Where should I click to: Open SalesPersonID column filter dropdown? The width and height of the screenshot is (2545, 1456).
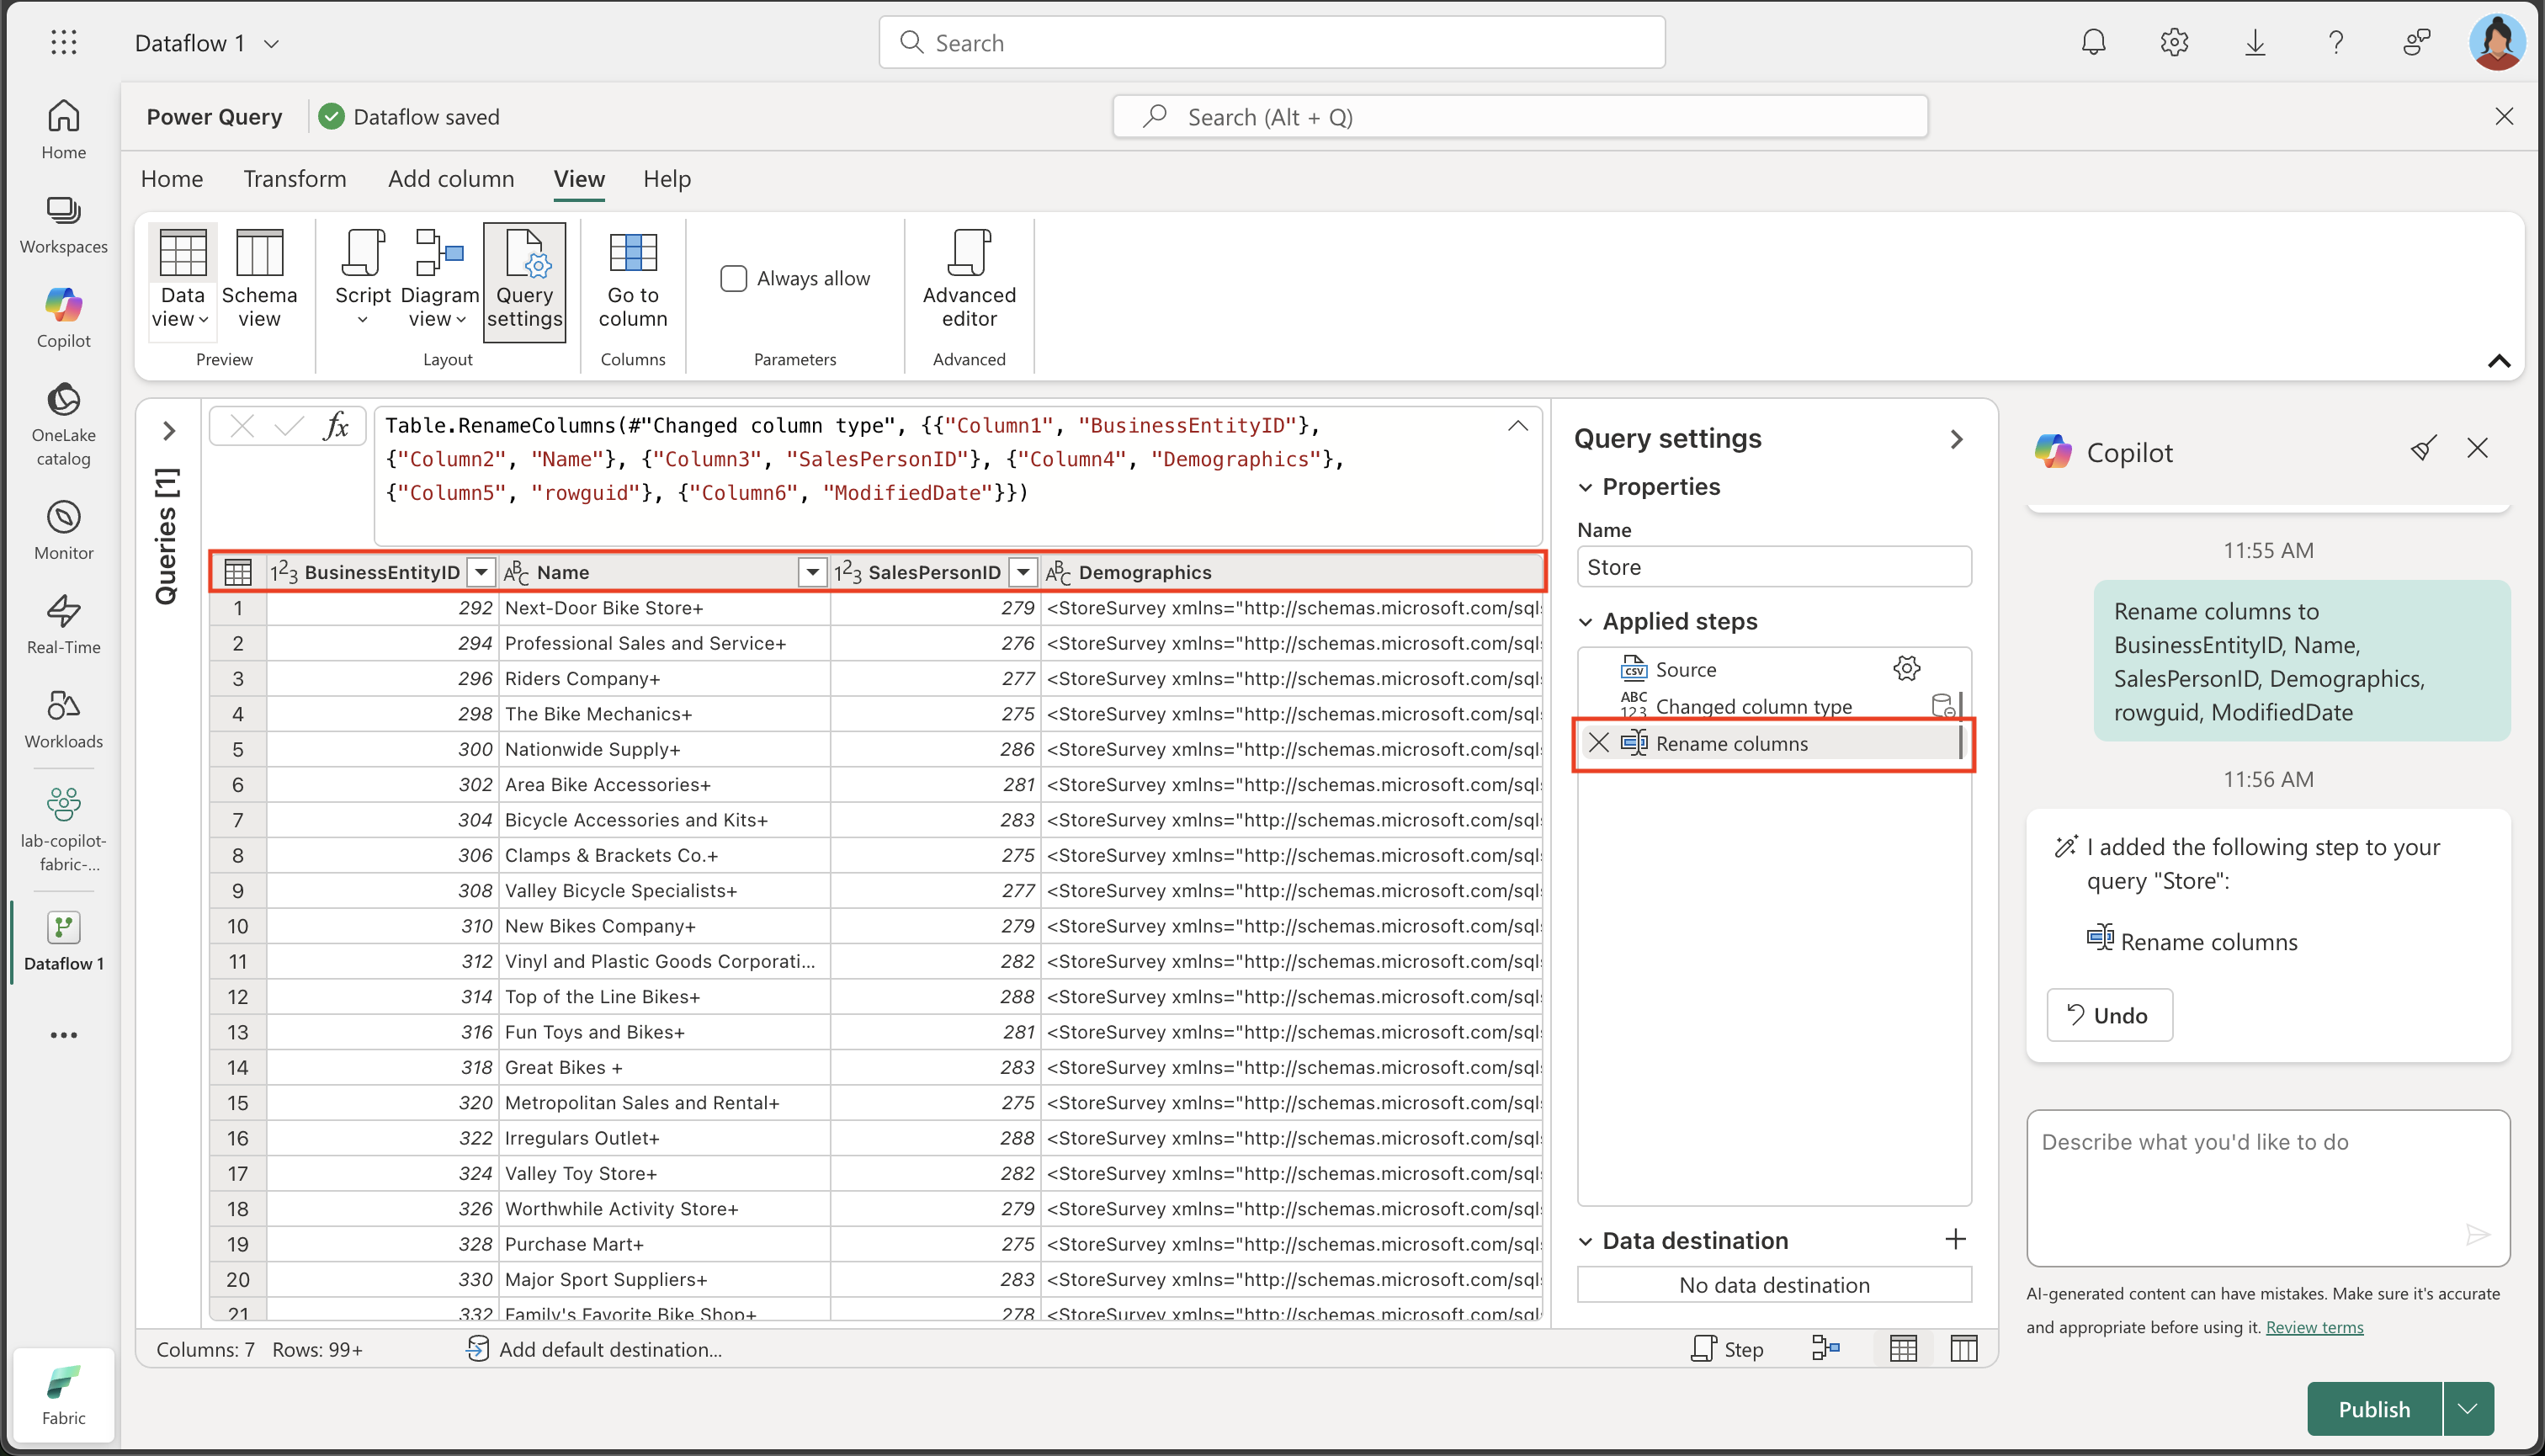pos(1023,572)
